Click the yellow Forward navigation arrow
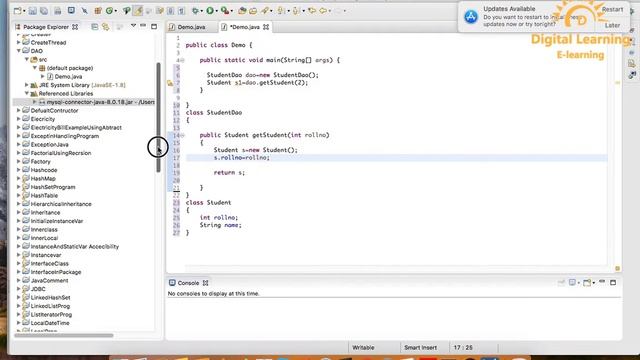This screenshot has width=640, height=360. coord(323,11)
